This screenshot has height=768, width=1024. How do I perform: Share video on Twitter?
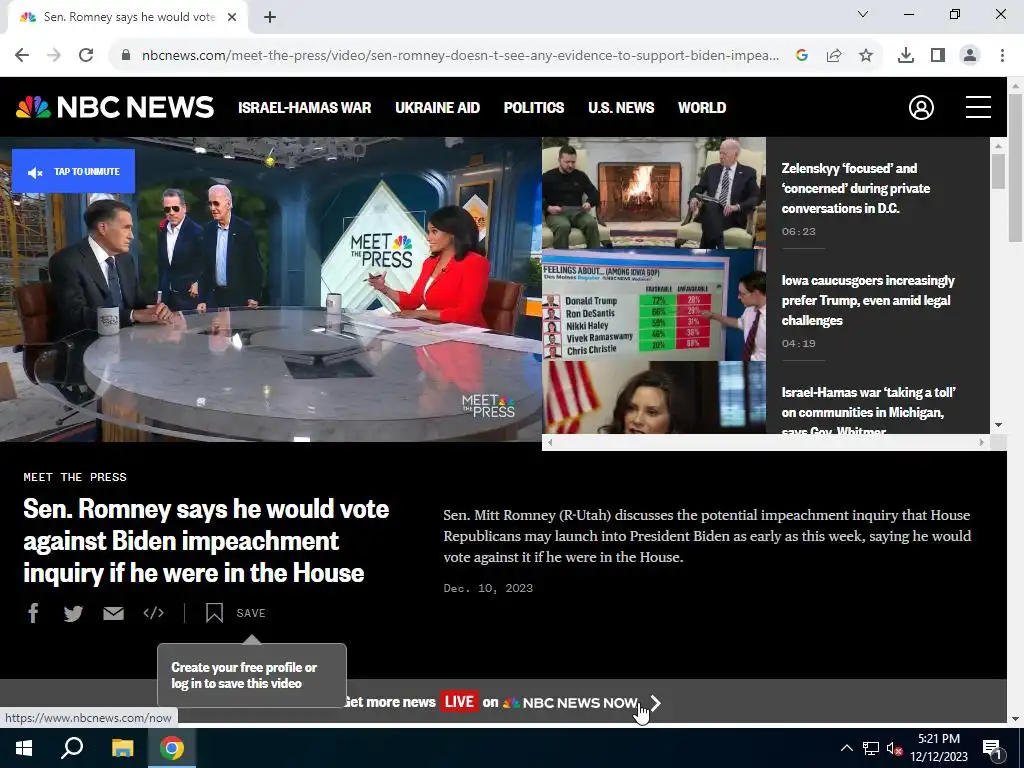pyautogui.click(x=73, y=613)
